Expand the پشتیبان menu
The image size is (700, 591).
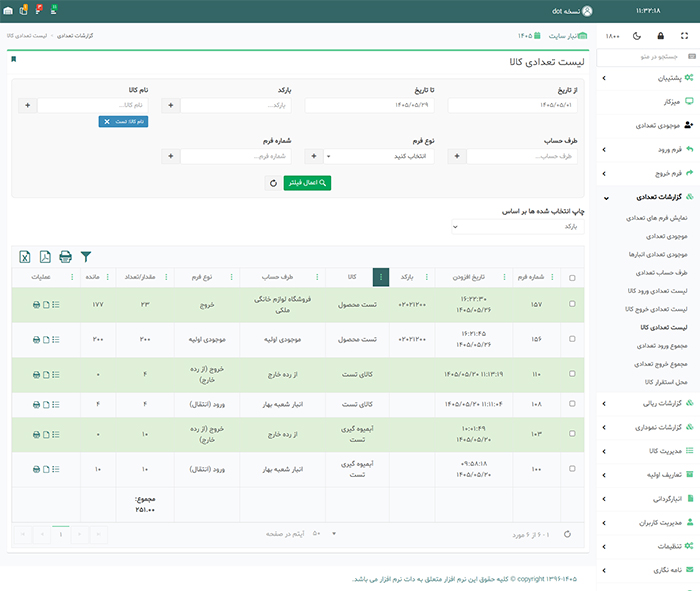pos(648,78)
